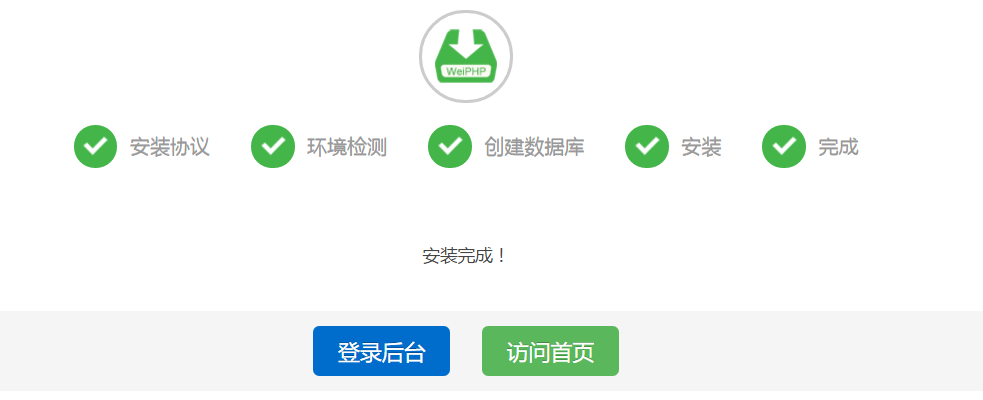Image resolution: width=983 pixels, height=400 pixels.
Task: Click the WeiPHP green tray logo
Action: point(466,56)
